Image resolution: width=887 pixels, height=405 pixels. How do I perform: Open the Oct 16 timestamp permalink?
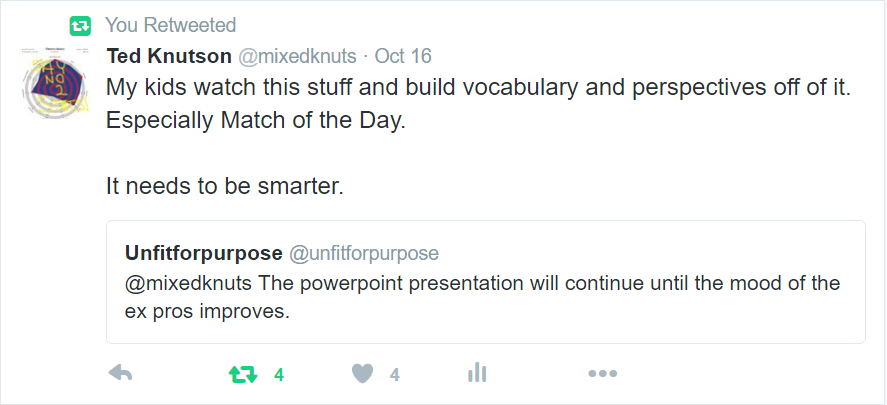pos(403,56)
